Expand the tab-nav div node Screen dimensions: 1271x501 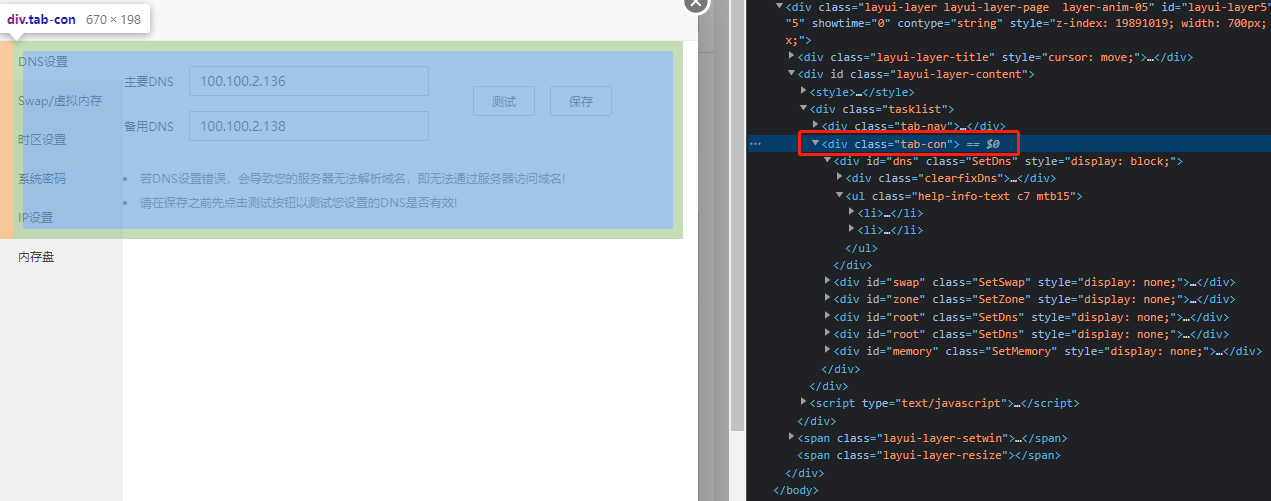[816, 126]
